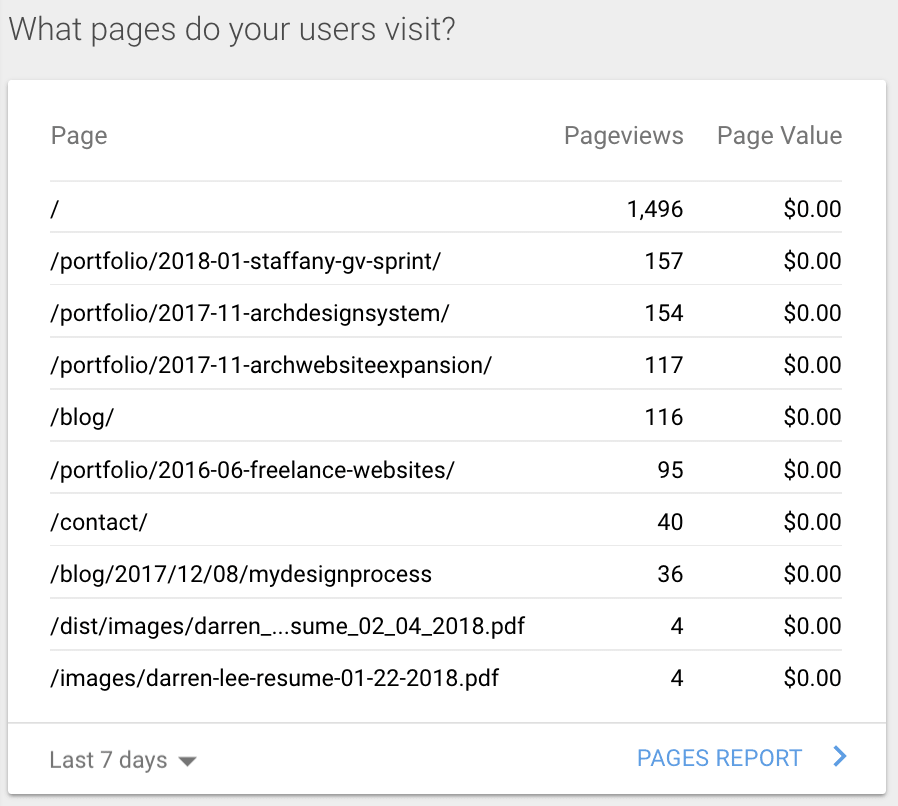Select /blog/2017/12/08/mydesignprocess page entry
898x806 pixels.
(x=240, y=574)
